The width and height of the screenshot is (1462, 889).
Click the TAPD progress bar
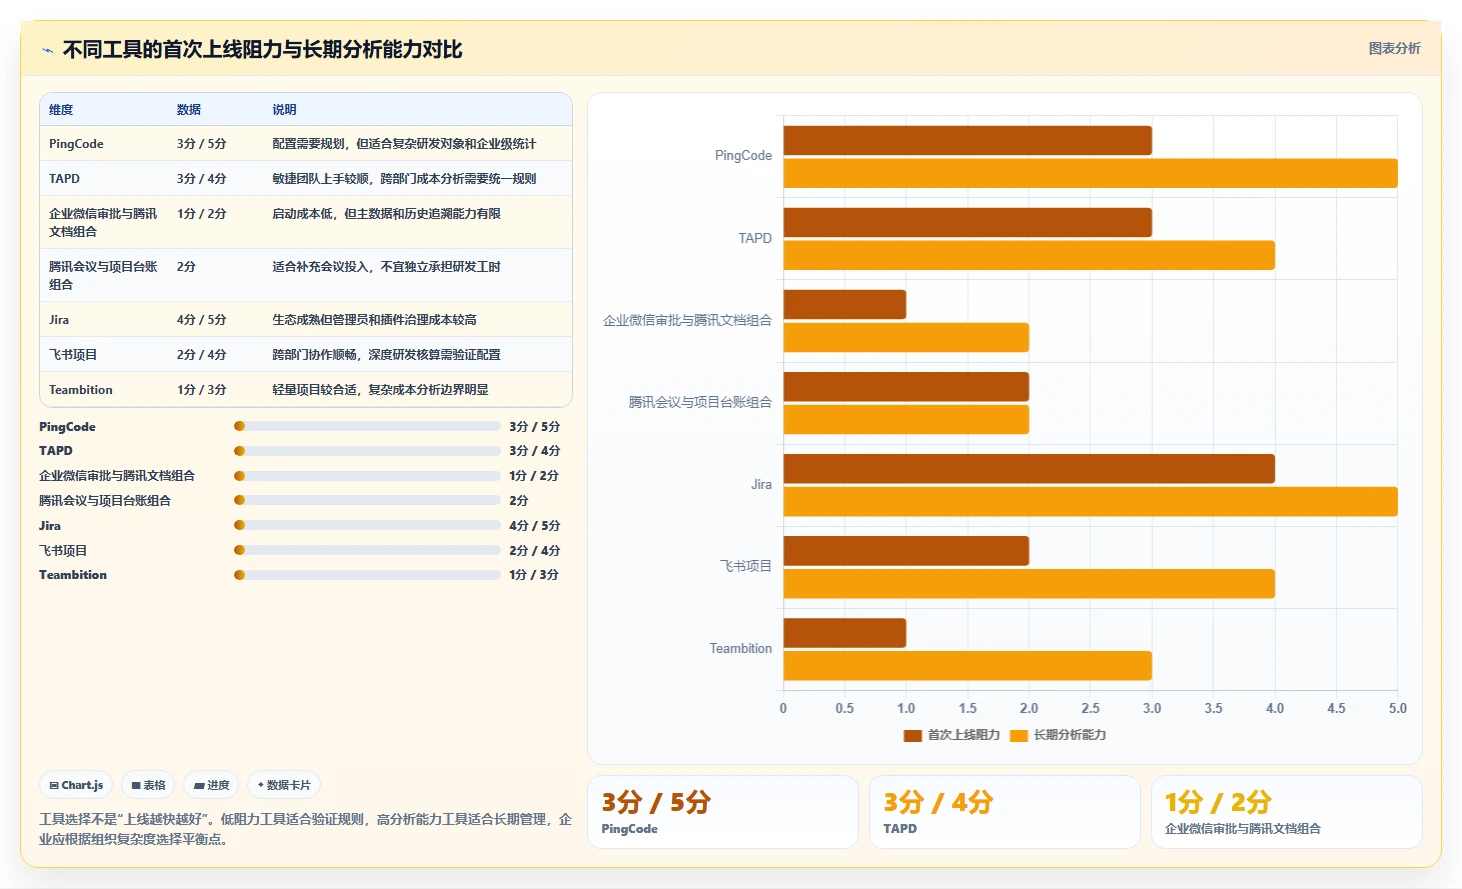coord(367,451)
